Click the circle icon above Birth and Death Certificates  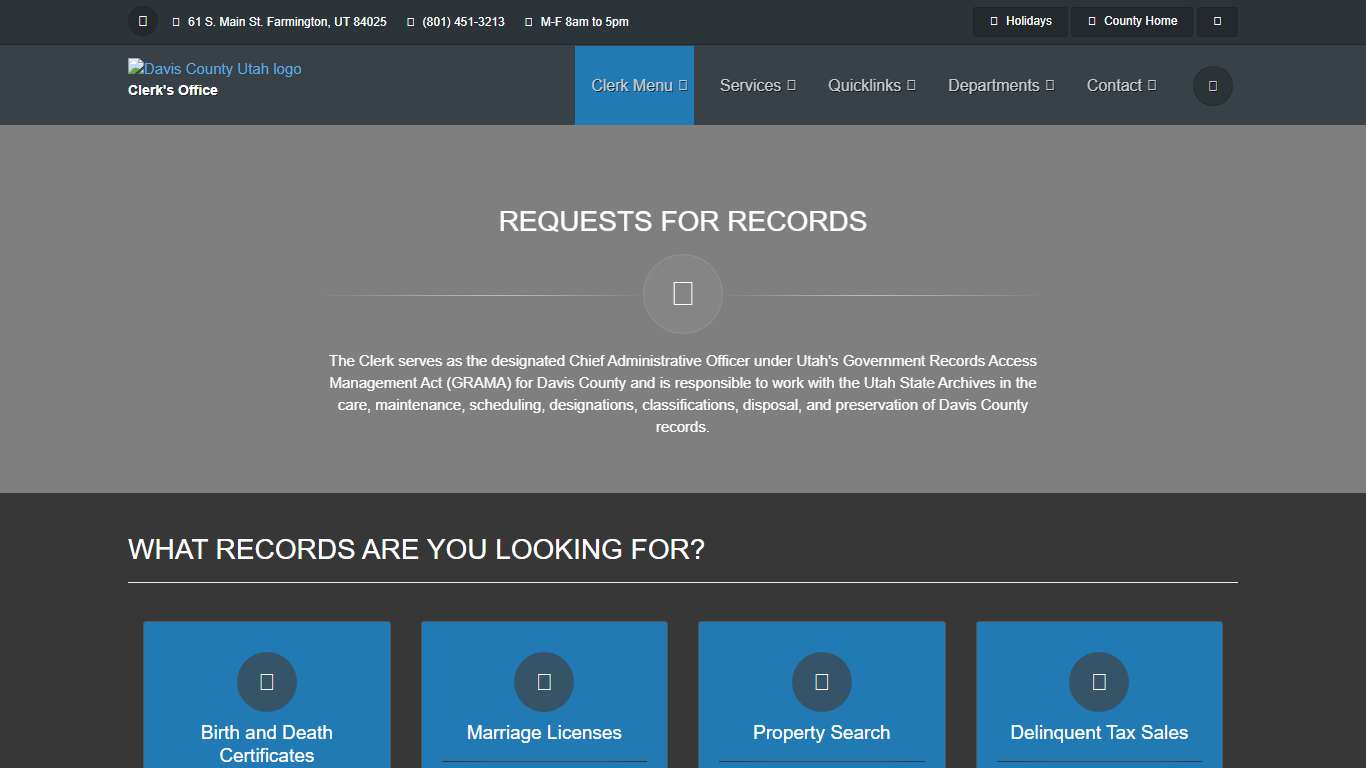[267, 682]
